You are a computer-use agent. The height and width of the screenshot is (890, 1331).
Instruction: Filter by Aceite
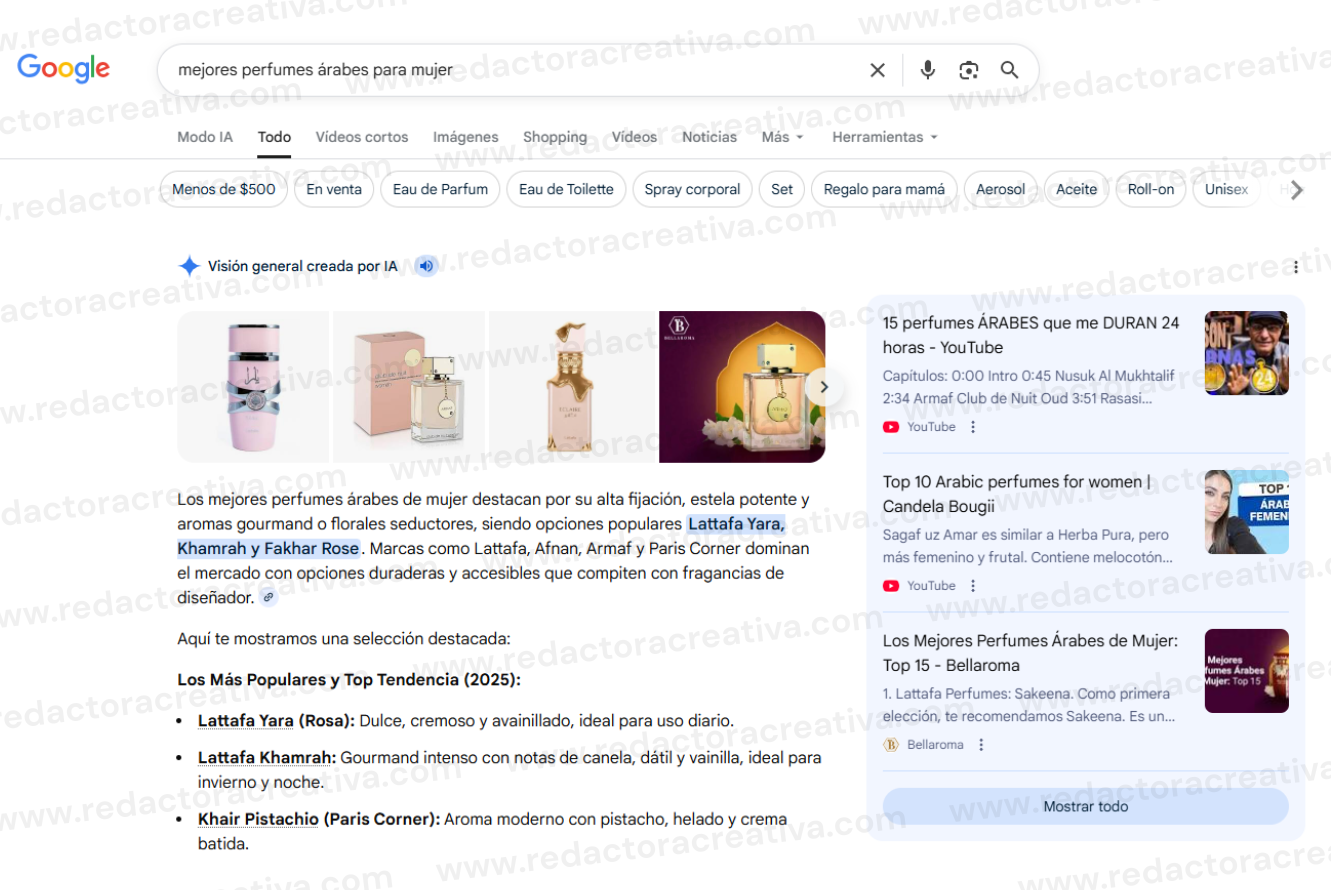(1076, 189)
